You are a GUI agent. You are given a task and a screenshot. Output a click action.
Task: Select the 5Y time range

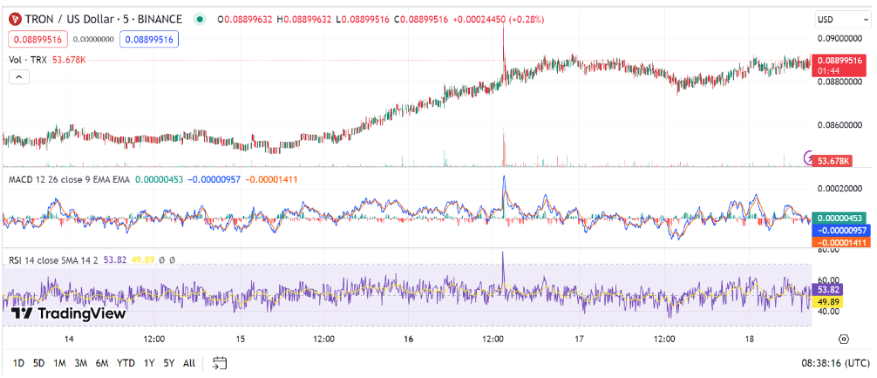(169, 363)
